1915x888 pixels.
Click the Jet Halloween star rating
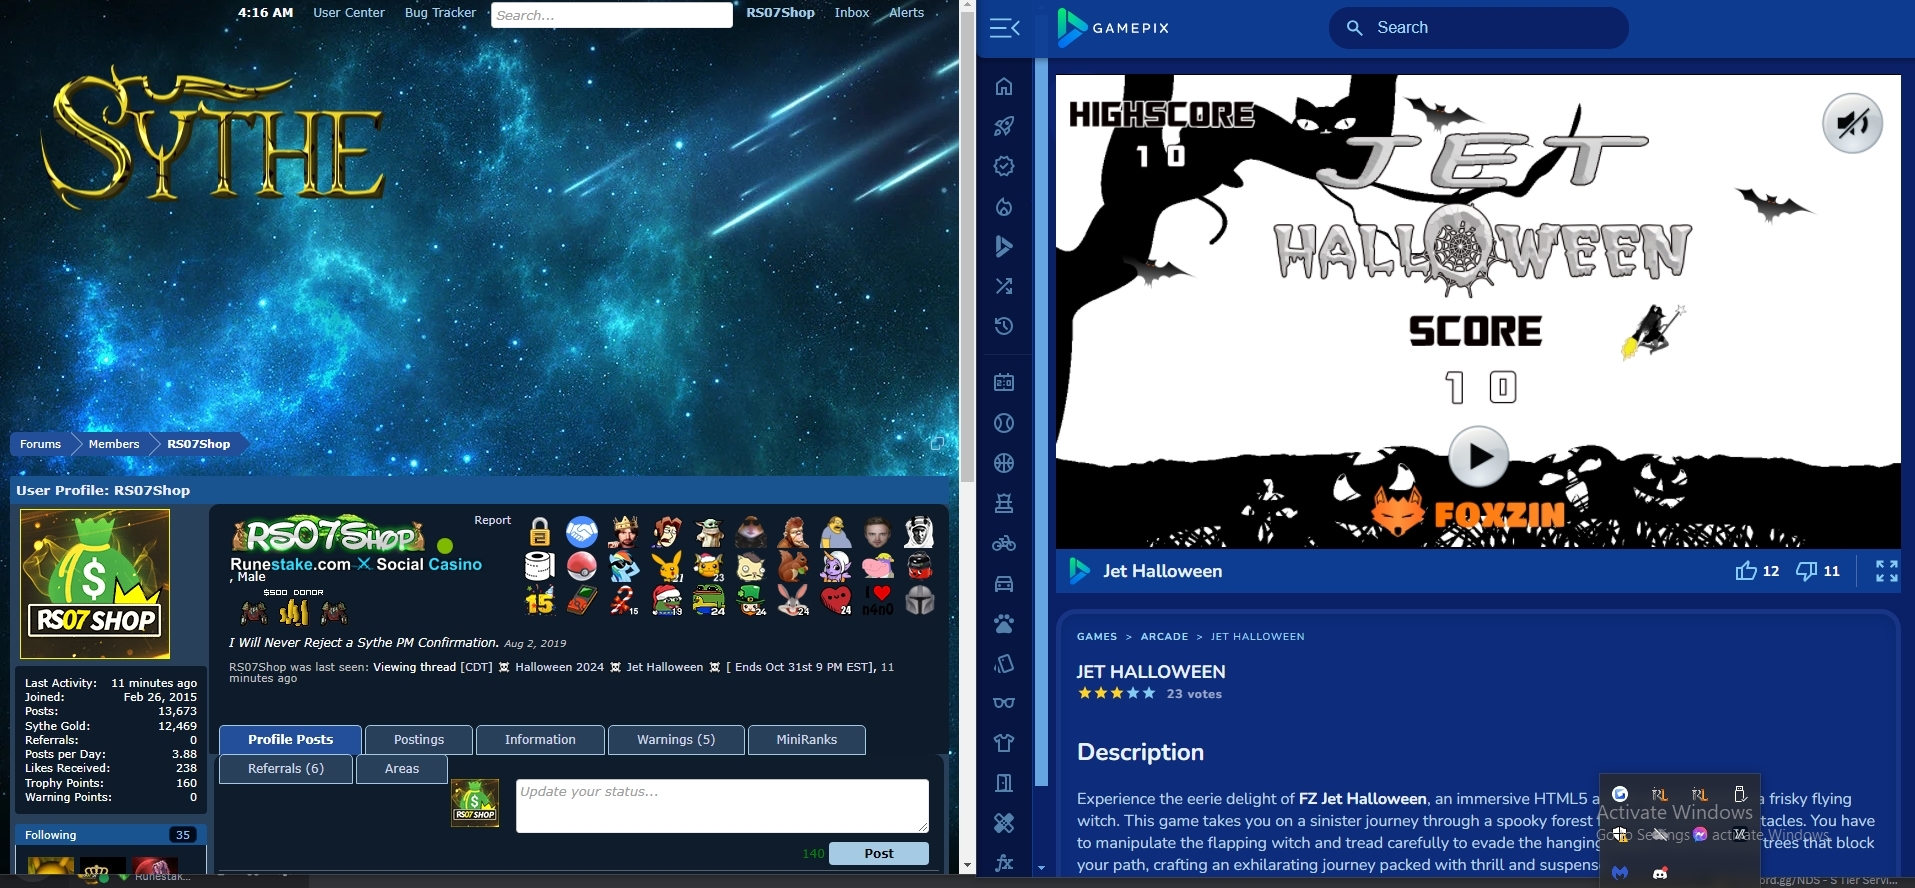click(1116, 693)
